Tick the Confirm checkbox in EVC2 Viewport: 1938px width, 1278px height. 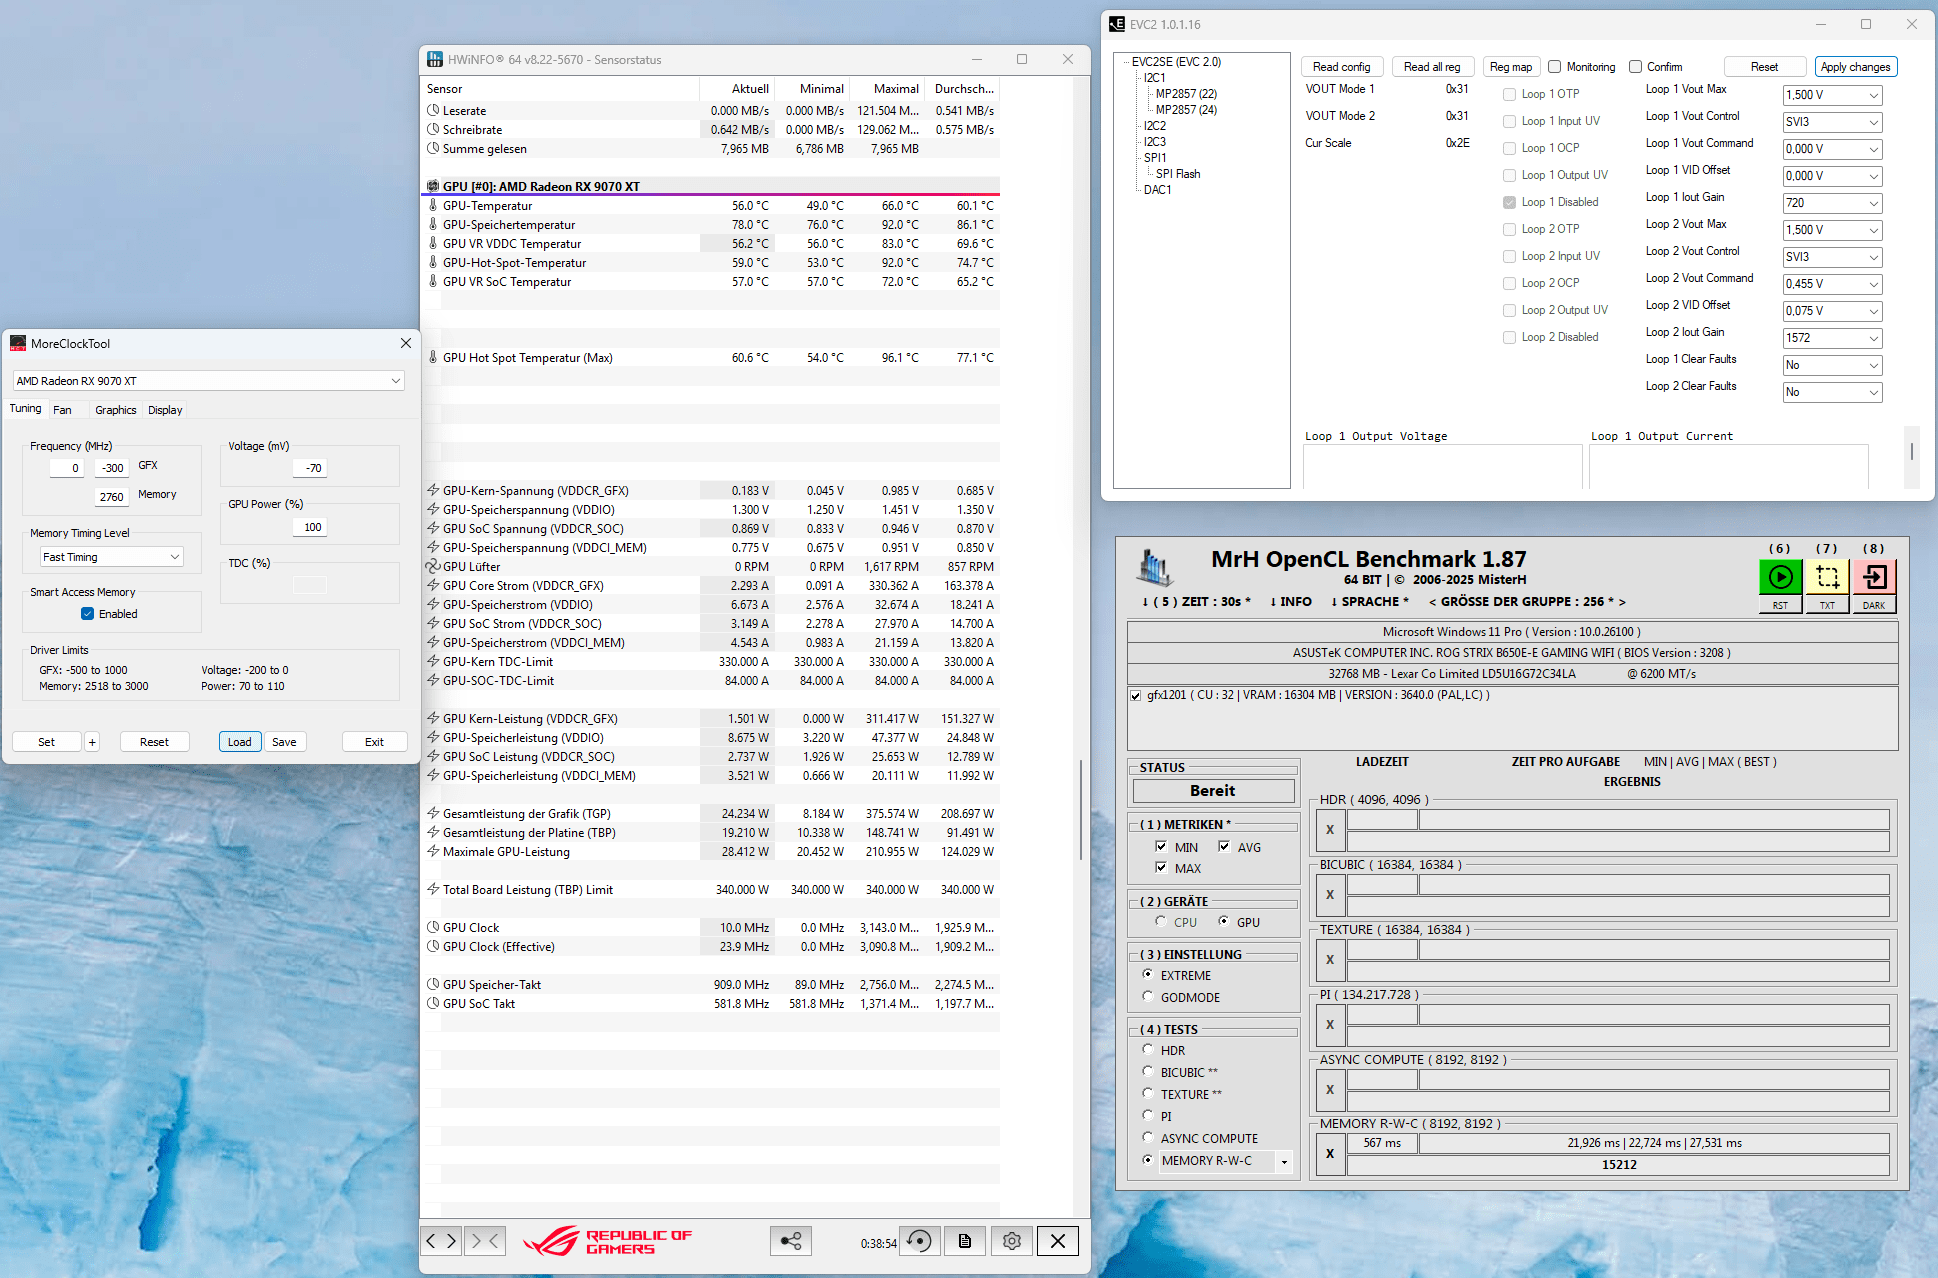[1635, 67]
